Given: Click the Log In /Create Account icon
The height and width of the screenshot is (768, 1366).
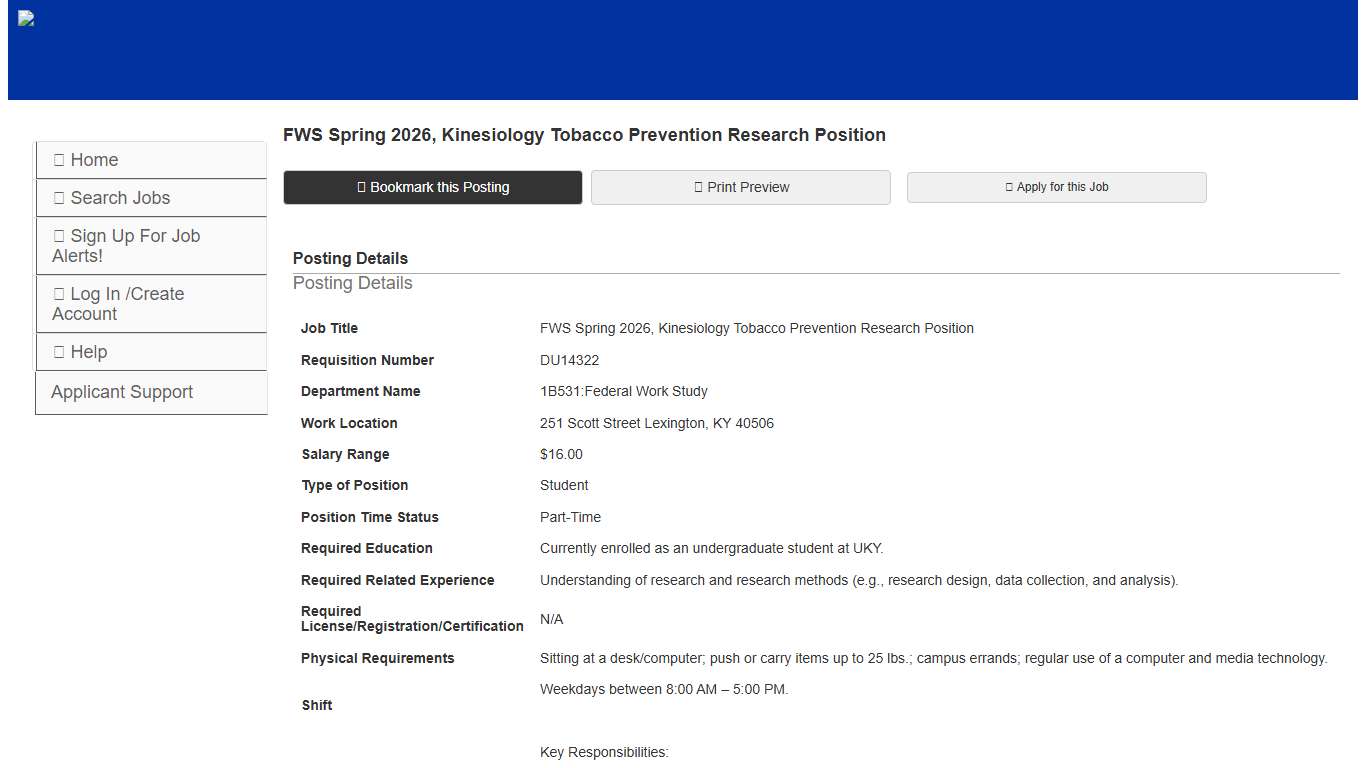Looking at the screenshot, I should pos(61,293).
